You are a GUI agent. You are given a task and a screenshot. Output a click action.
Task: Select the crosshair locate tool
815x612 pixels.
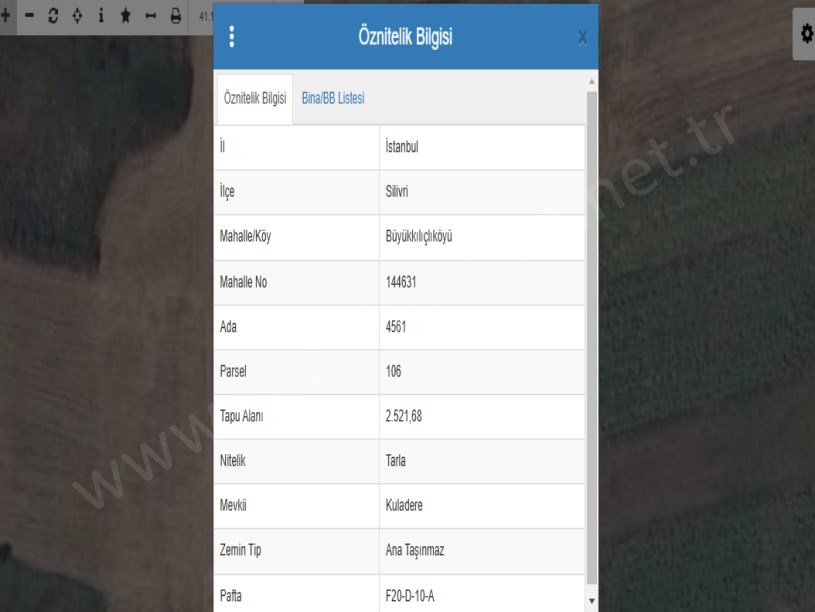[77, 17]
